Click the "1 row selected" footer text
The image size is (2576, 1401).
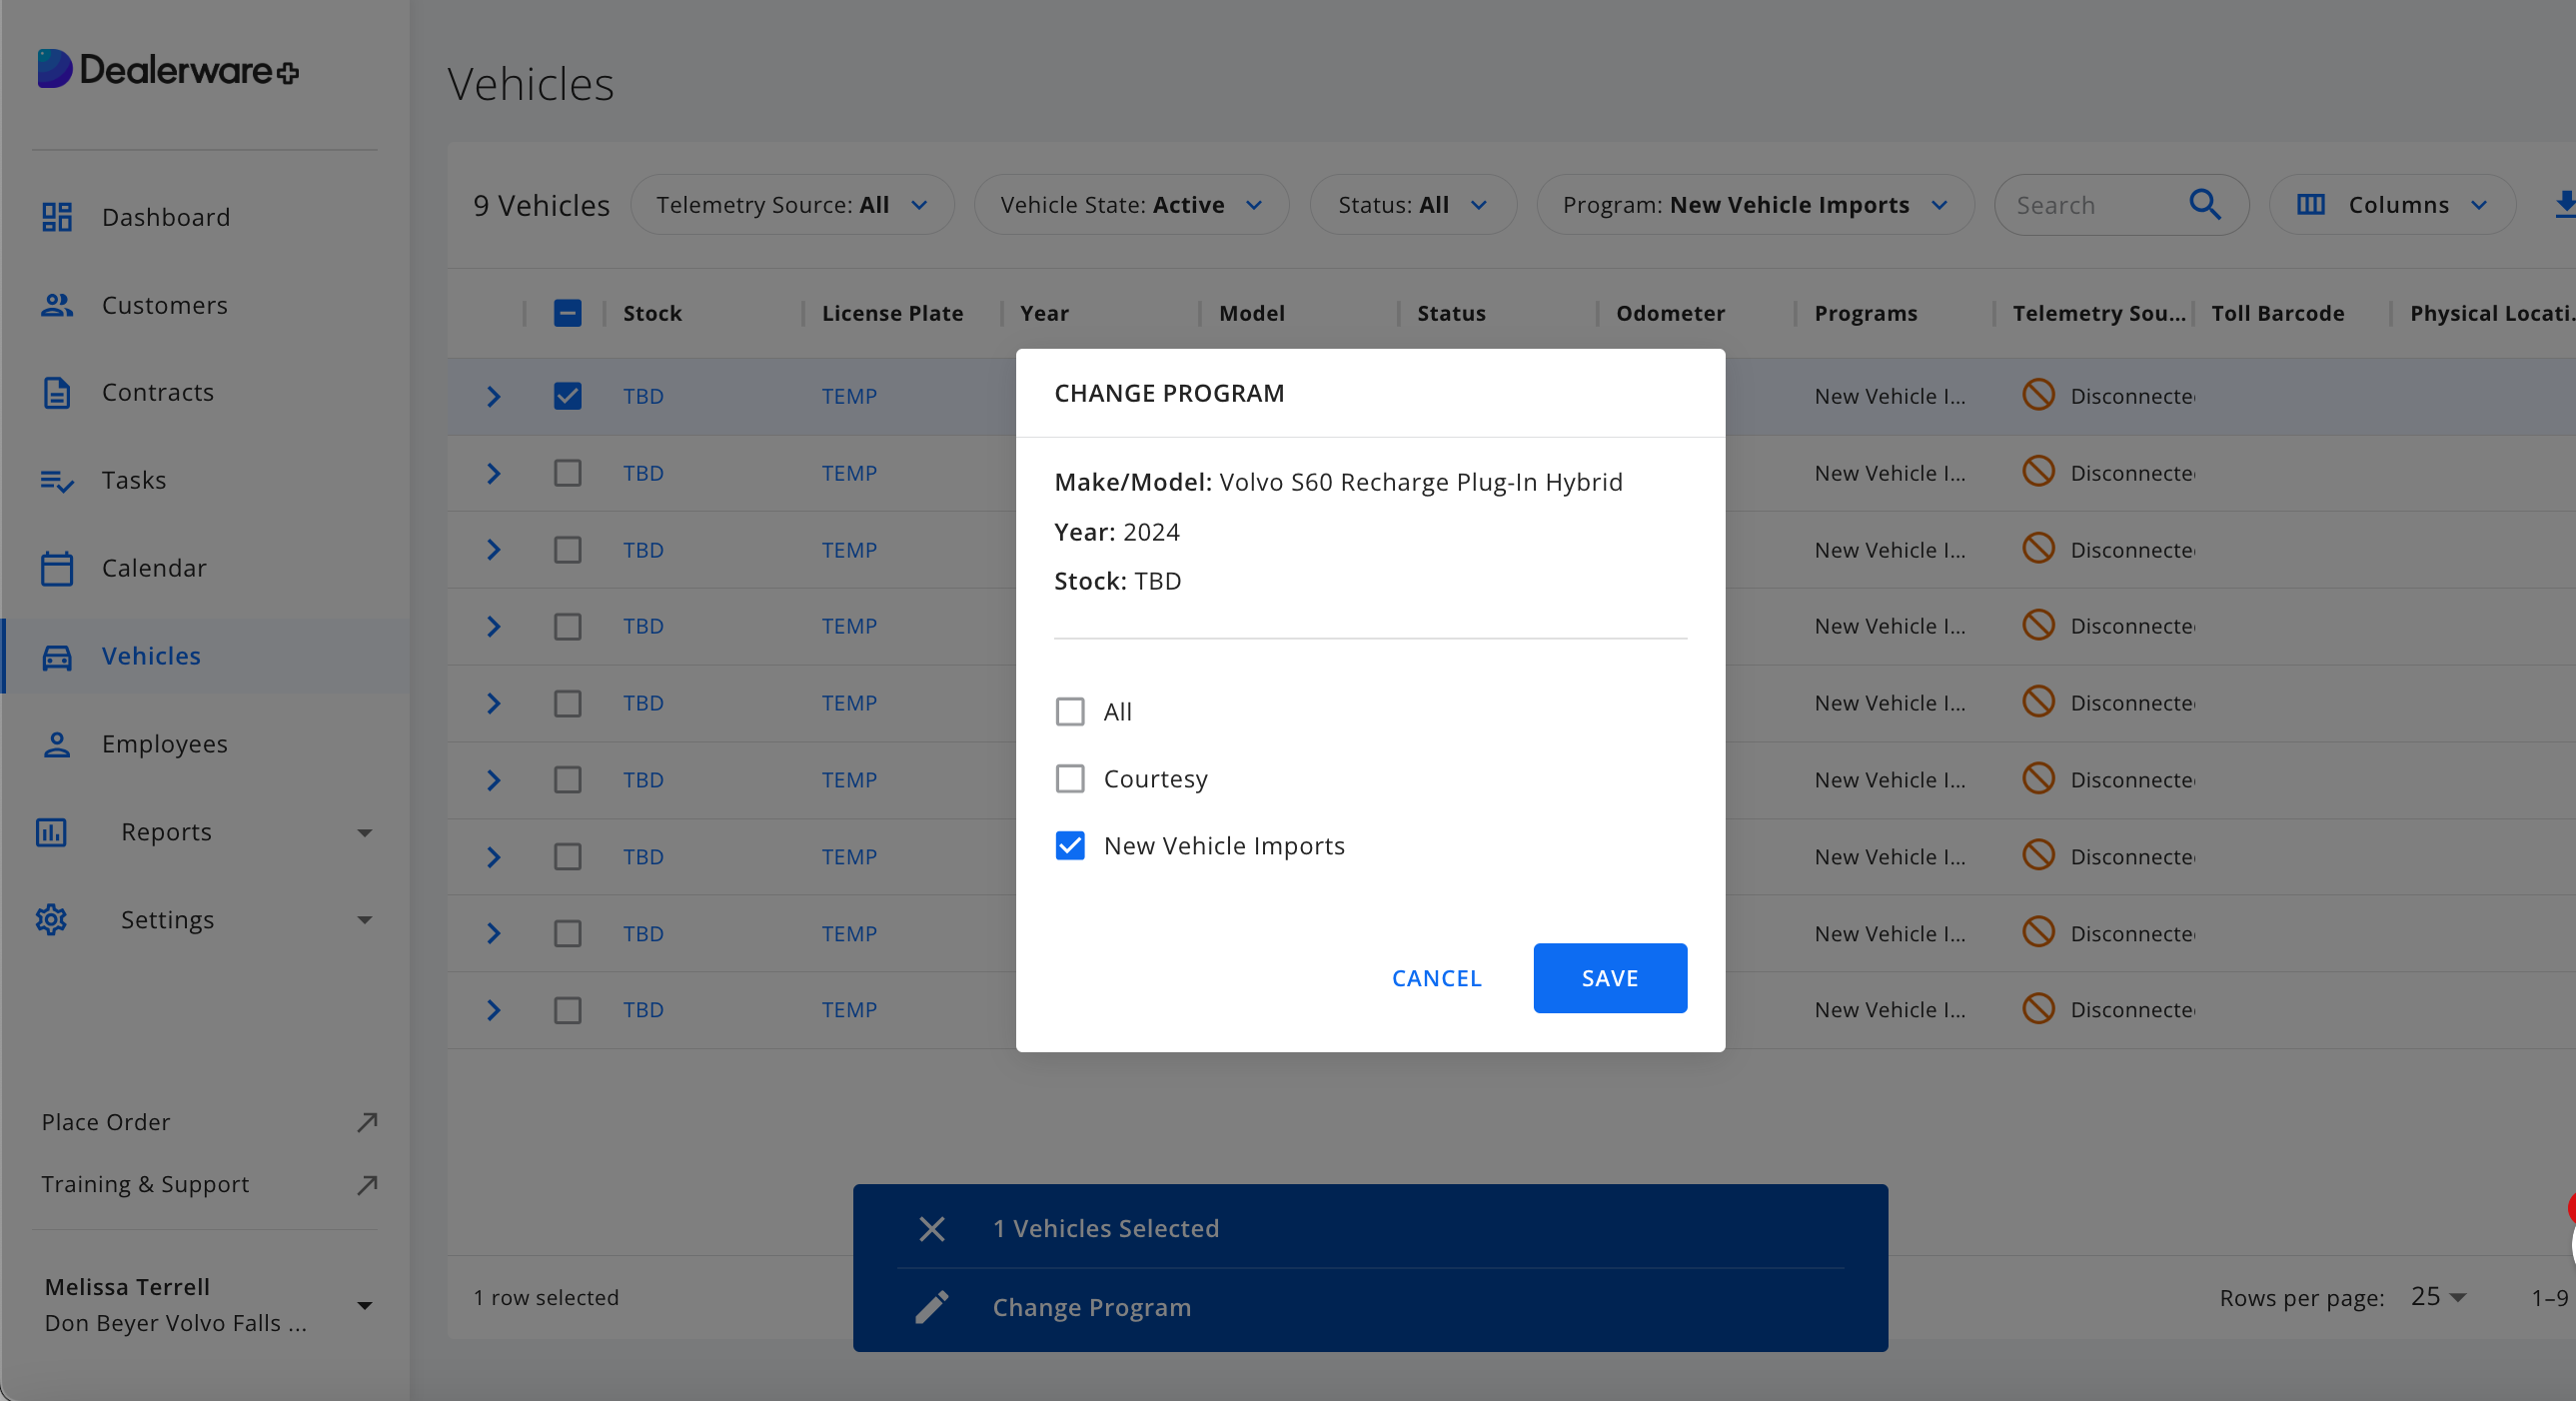pos(546,1297)
